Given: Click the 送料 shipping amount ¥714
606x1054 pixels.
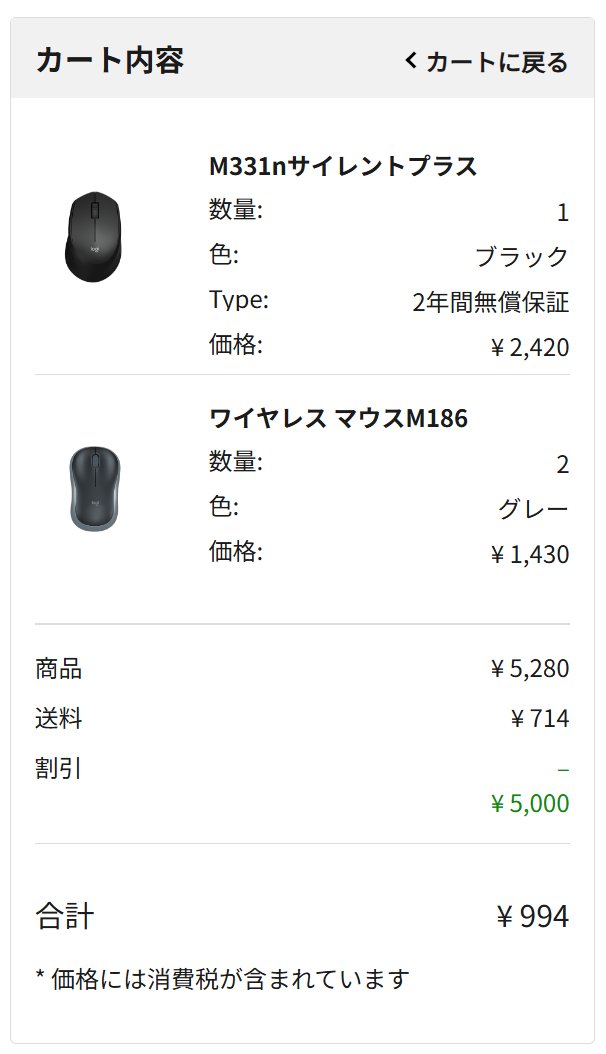Looking at the screenshot, I should tap(539, 718).
